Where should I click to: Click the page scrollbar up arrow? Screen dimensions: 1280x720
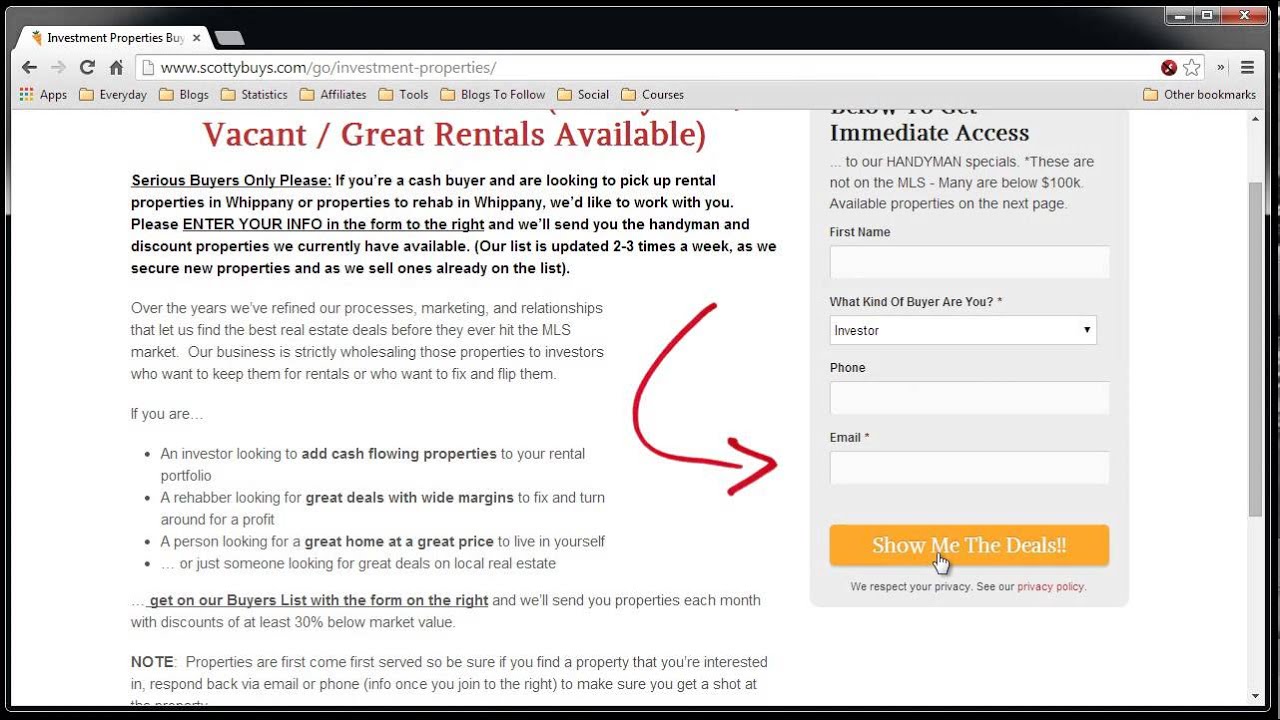tap(1256, 119)
